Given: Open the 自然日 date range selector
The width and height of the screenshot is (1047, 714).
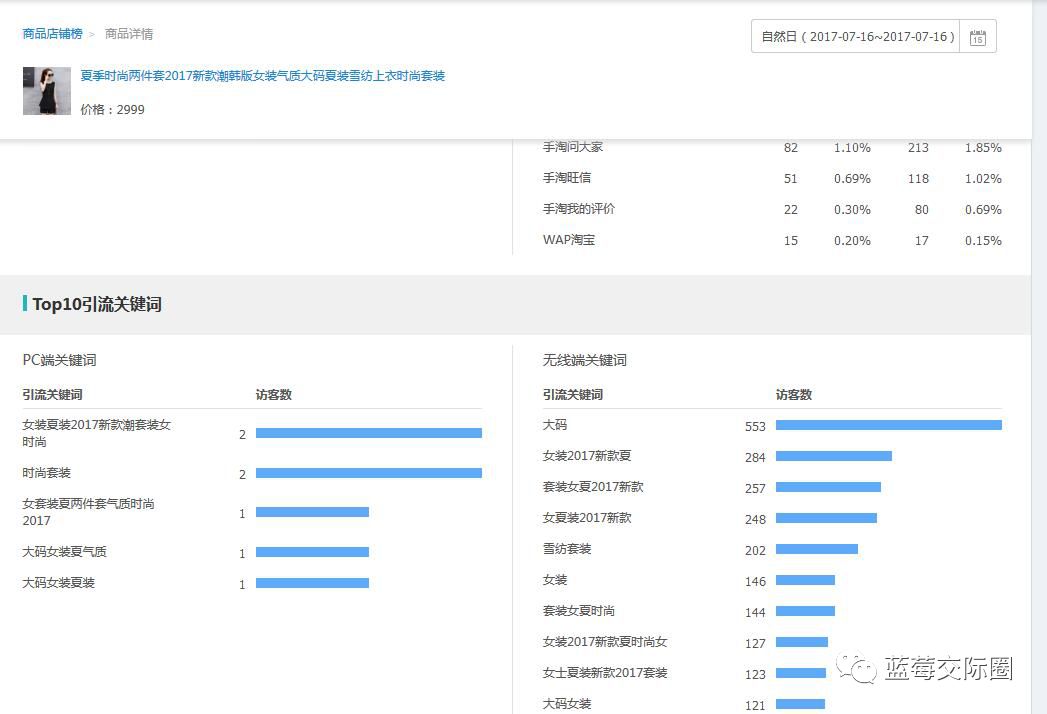Looking at the screenshot, I should (x=855, y=36).
